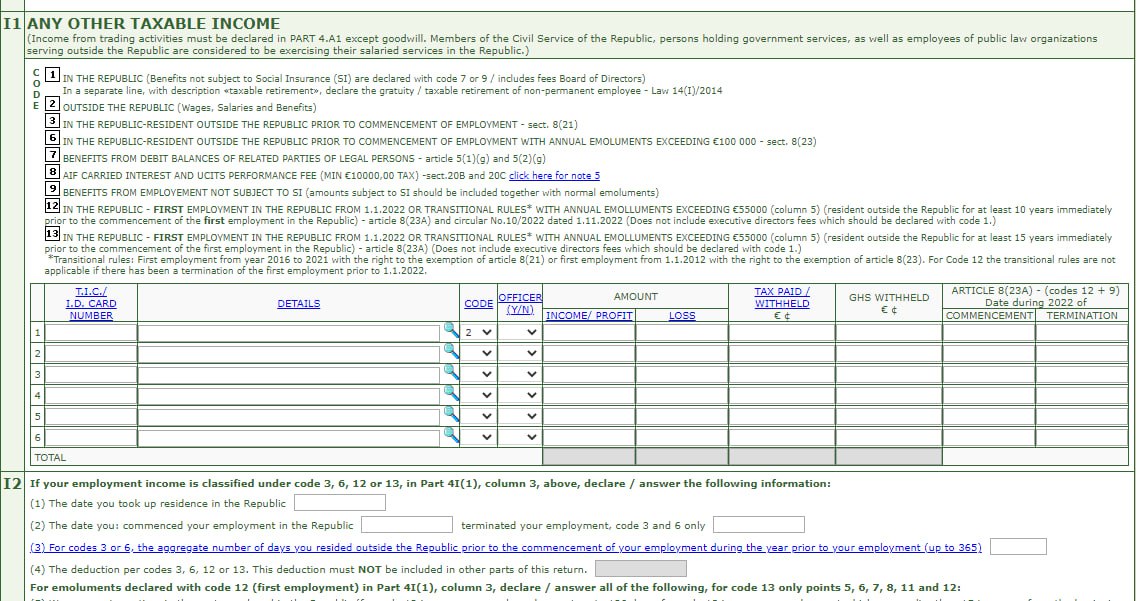1147x601 pixels.
Task: Open the Officer (Y/N) dropdown in row 1
Action: [x=520, y=333]
